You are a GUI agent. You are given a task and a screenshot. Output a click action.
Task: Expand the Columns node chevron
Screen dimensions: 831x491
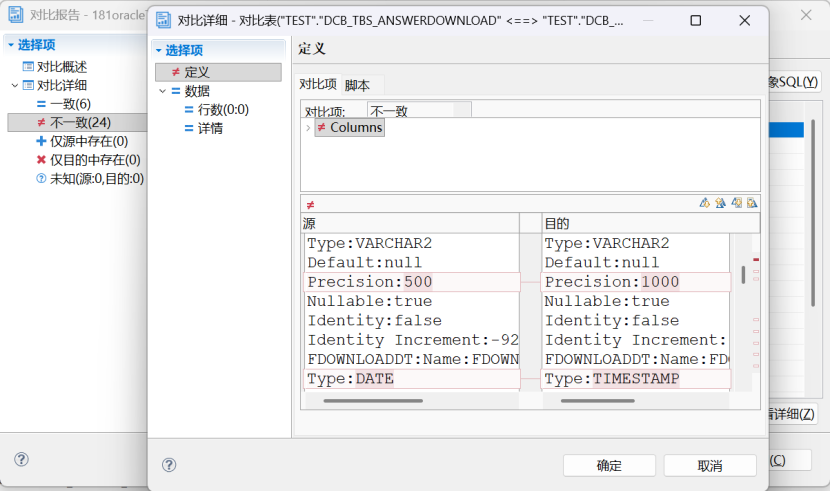tap(308, 128)
